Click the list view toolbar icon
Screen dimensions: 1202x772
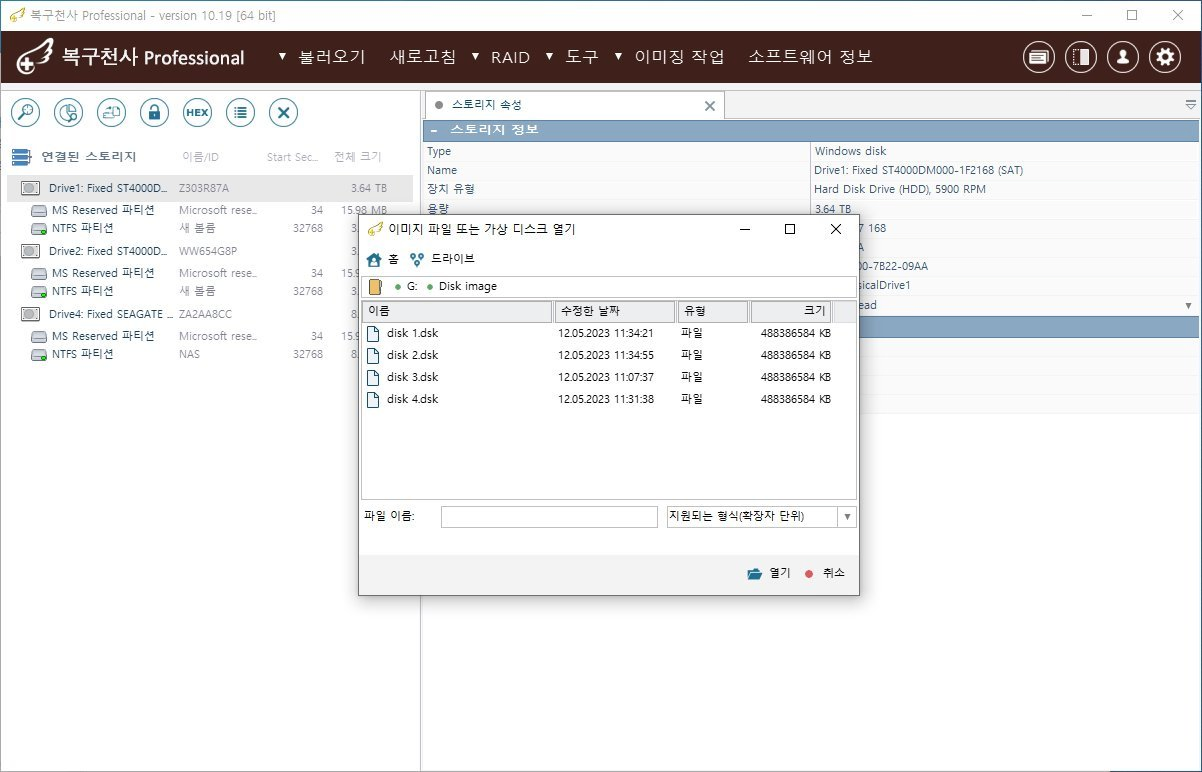[x=240, y=113]
